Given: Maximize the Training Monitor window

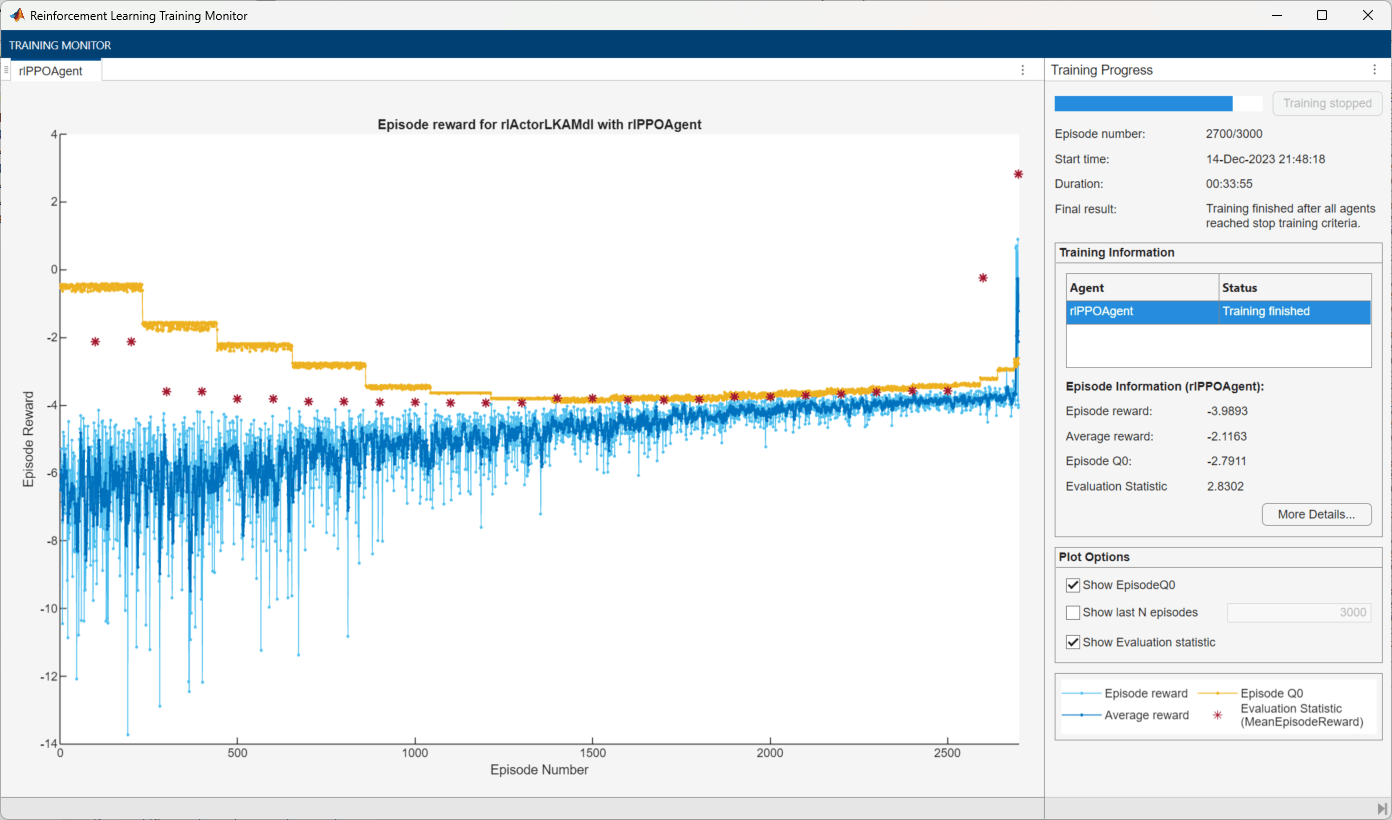Looking at the screenshot, I should tap(1321, 15).
